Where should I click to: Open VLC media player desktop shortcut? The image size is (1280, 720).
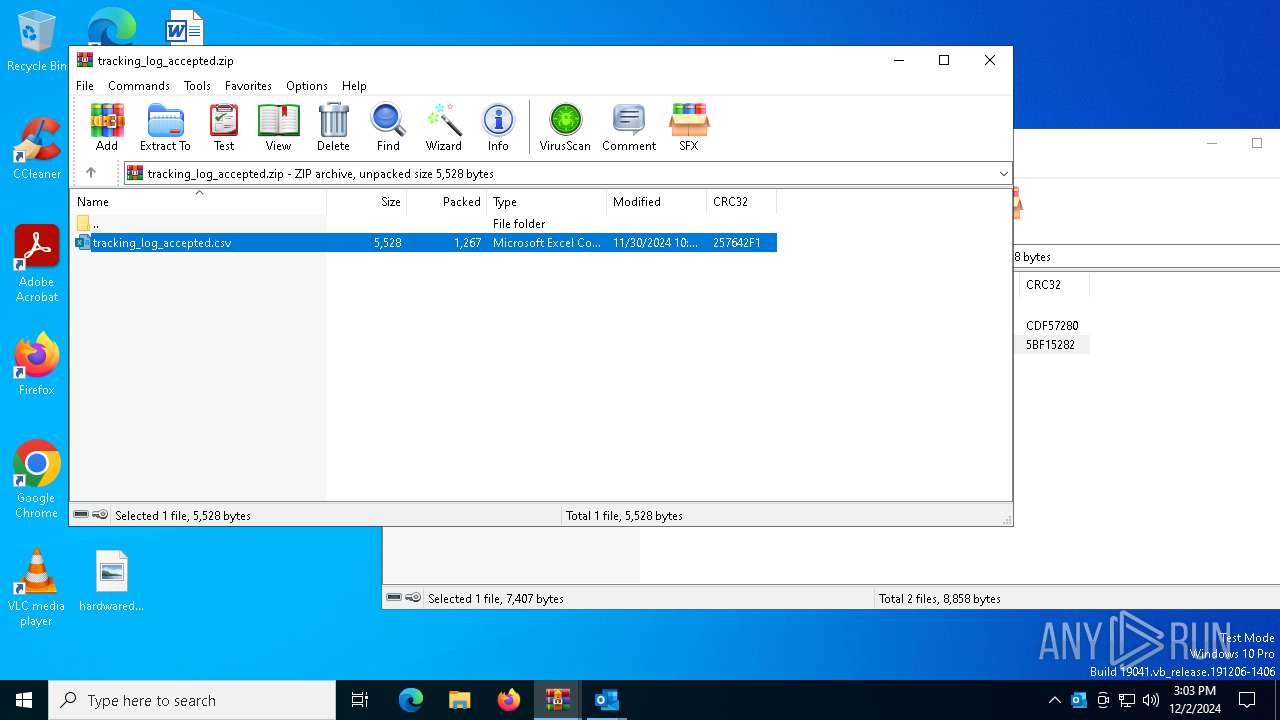(x=37, y=588)
